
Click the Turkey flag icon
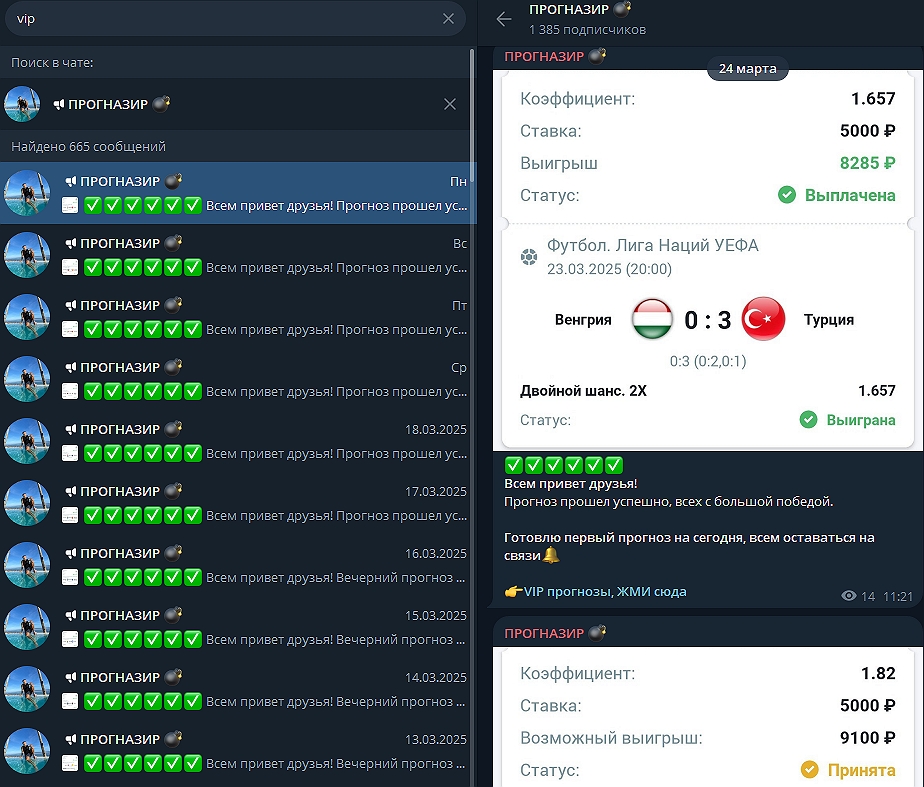(x=763, y=320)
